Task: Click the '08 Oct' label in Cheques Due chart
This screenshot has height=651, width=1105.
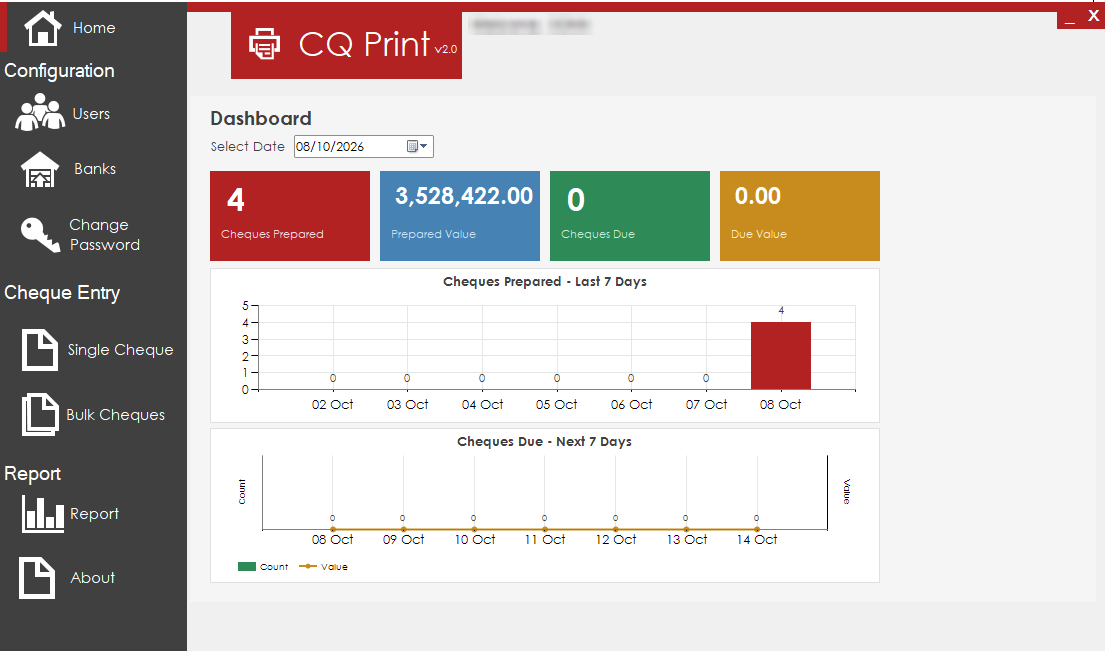Action: 333,540
